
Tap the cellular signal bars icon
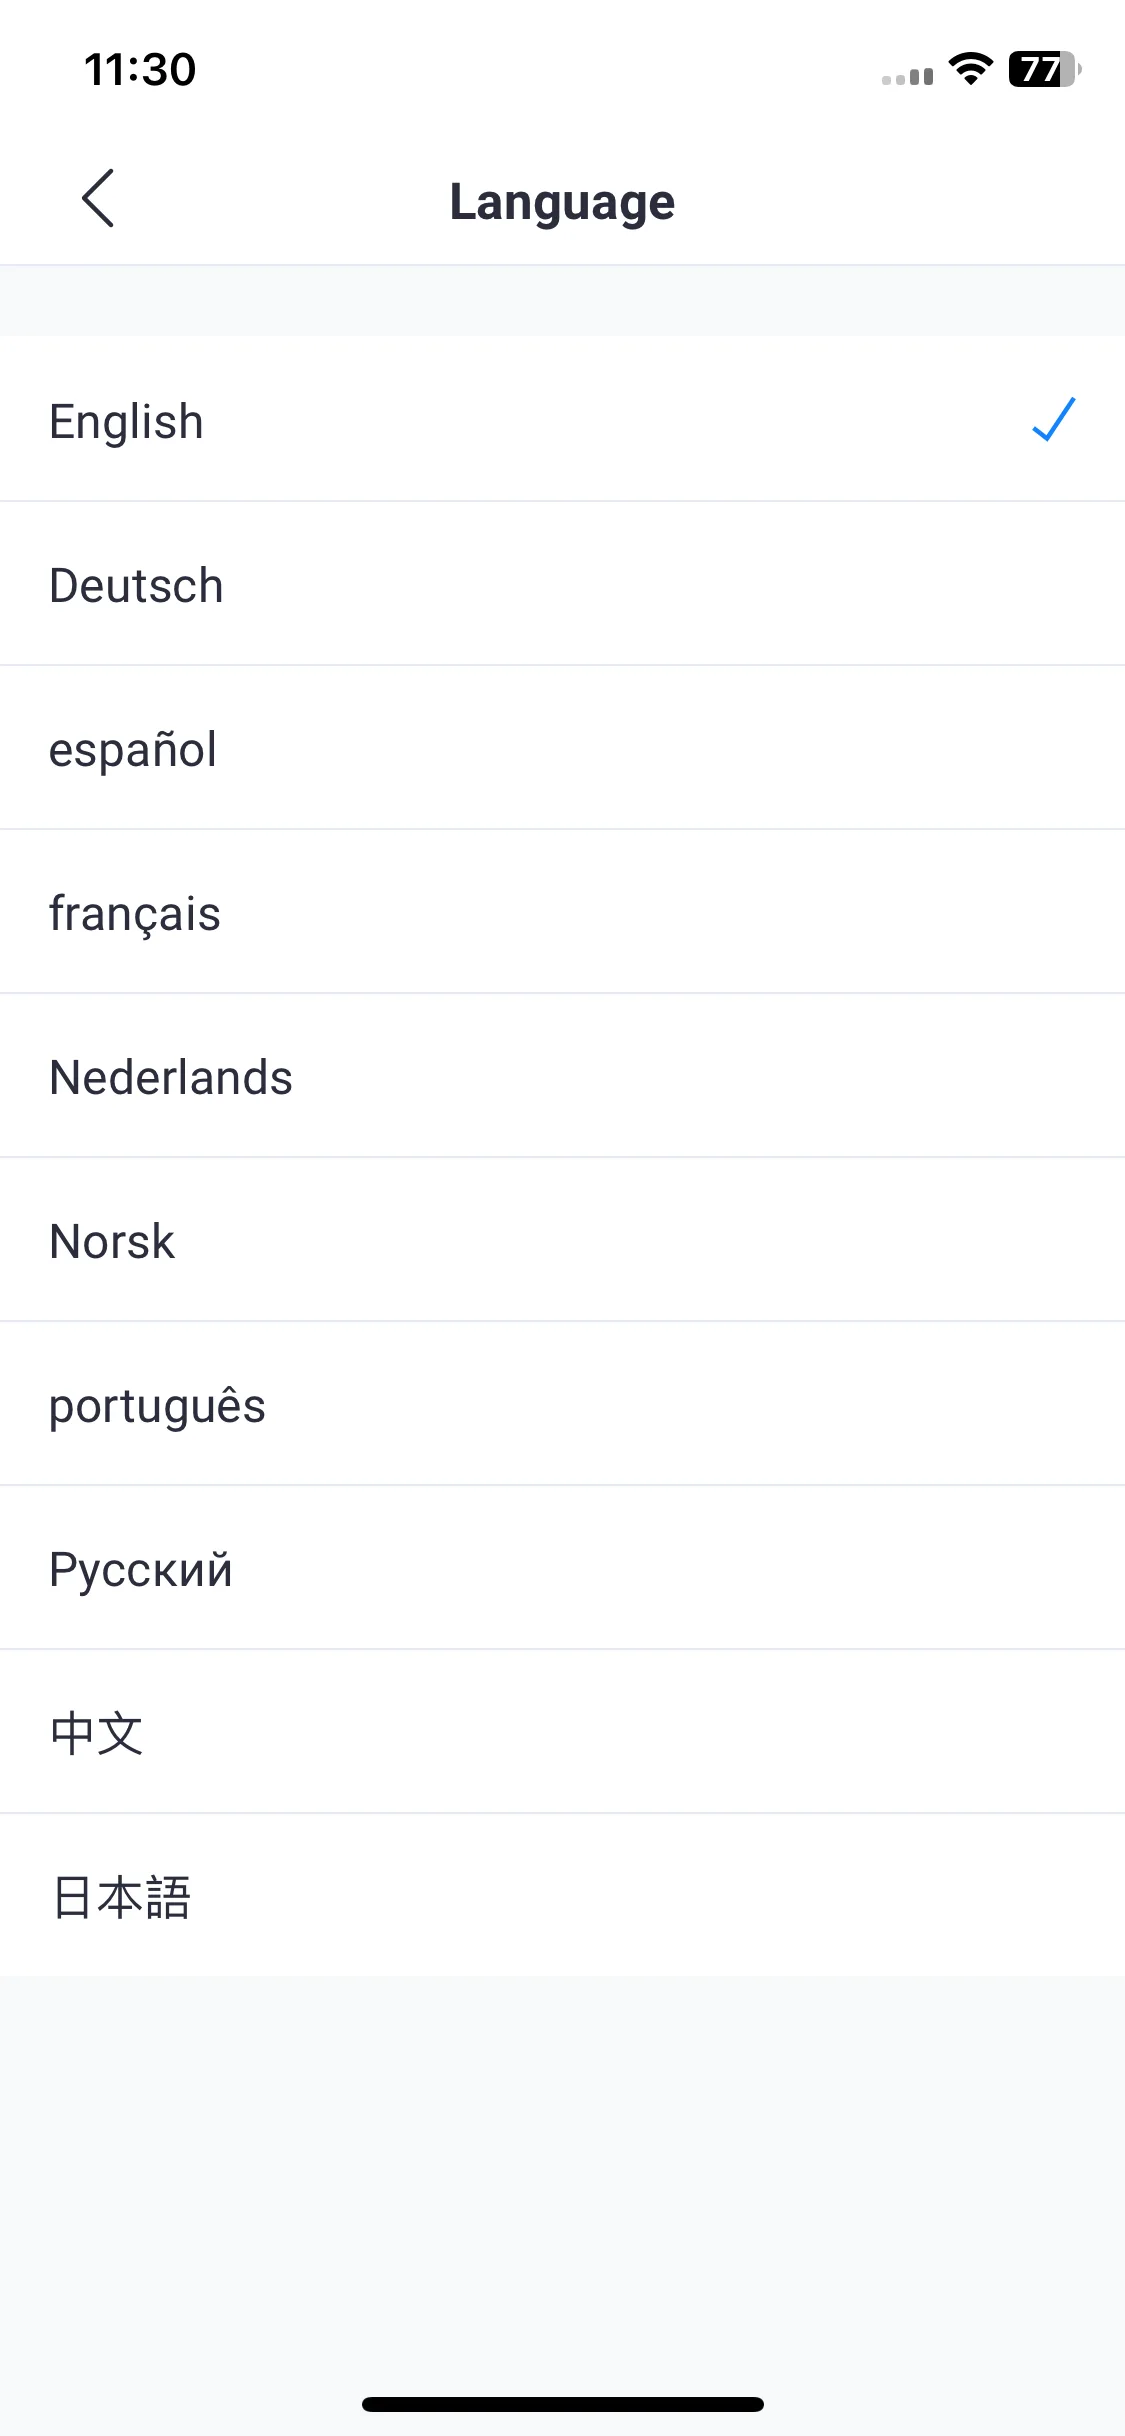click(907, 76)
